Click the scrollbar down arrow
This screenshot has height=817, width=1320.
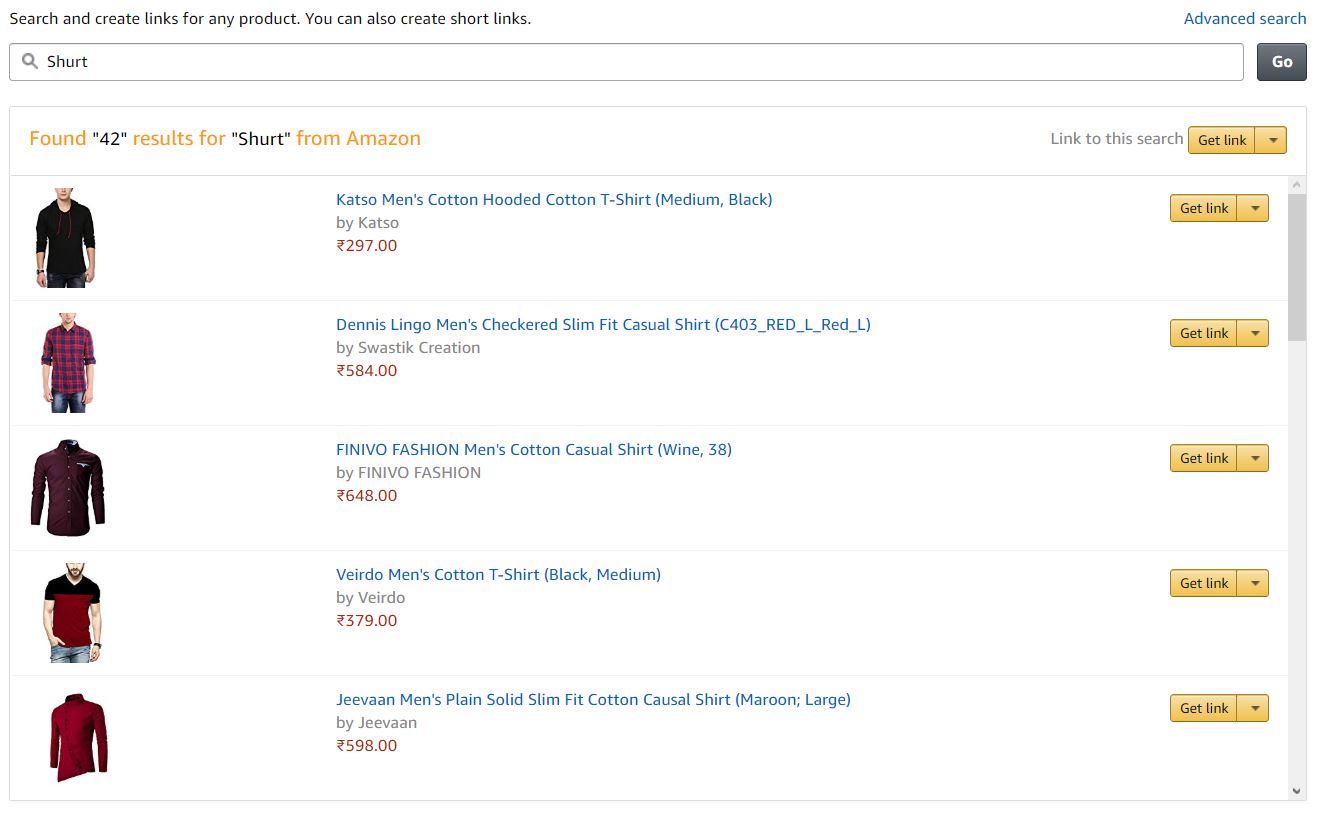tap(1297, 791)
